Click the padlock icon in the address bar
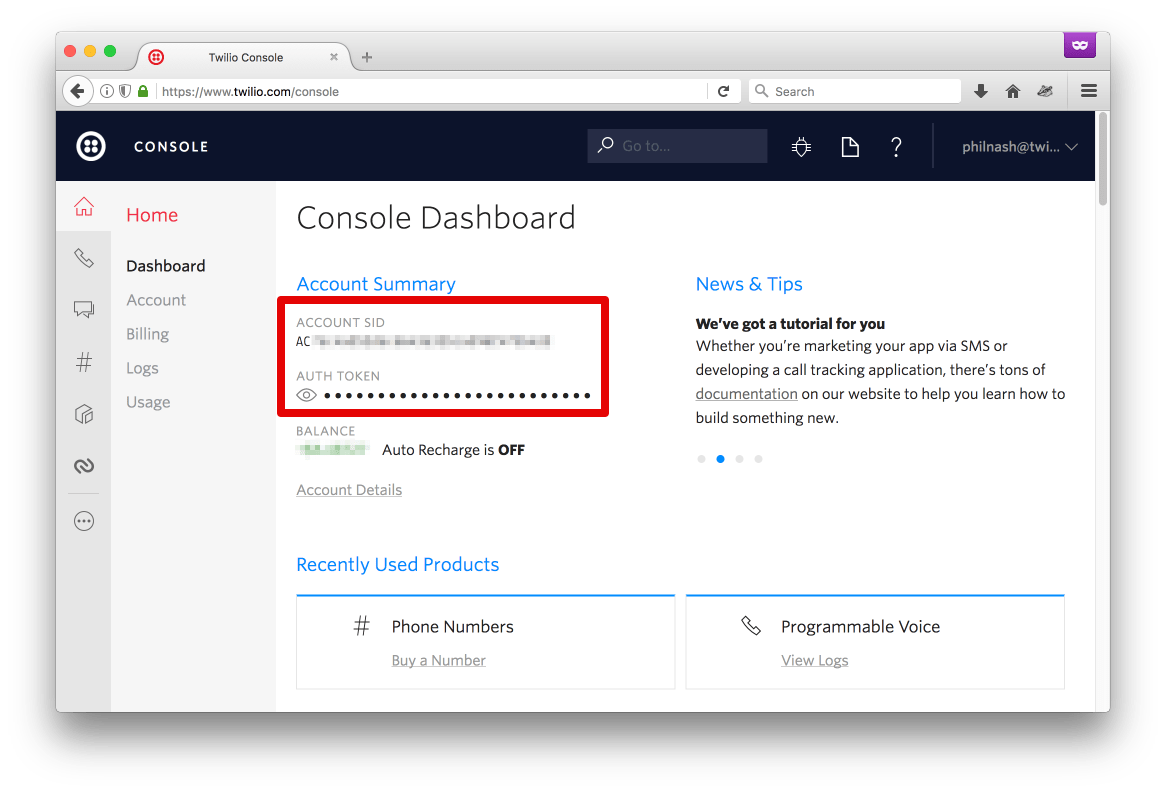This screenshot has height=792, width=1166. (143, 91)
